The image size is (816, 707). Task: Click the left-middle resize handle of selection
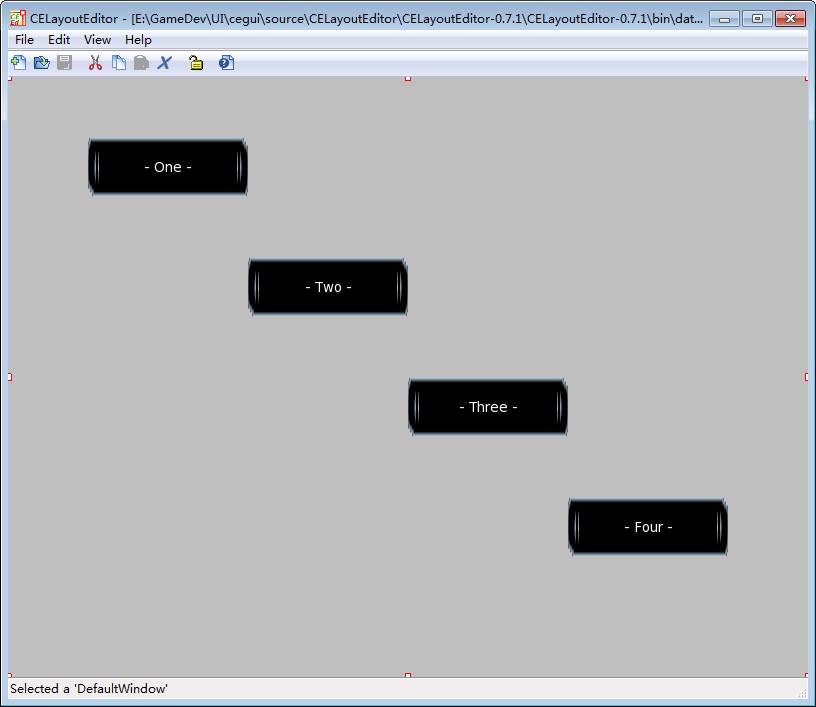(x=10, y=377)
